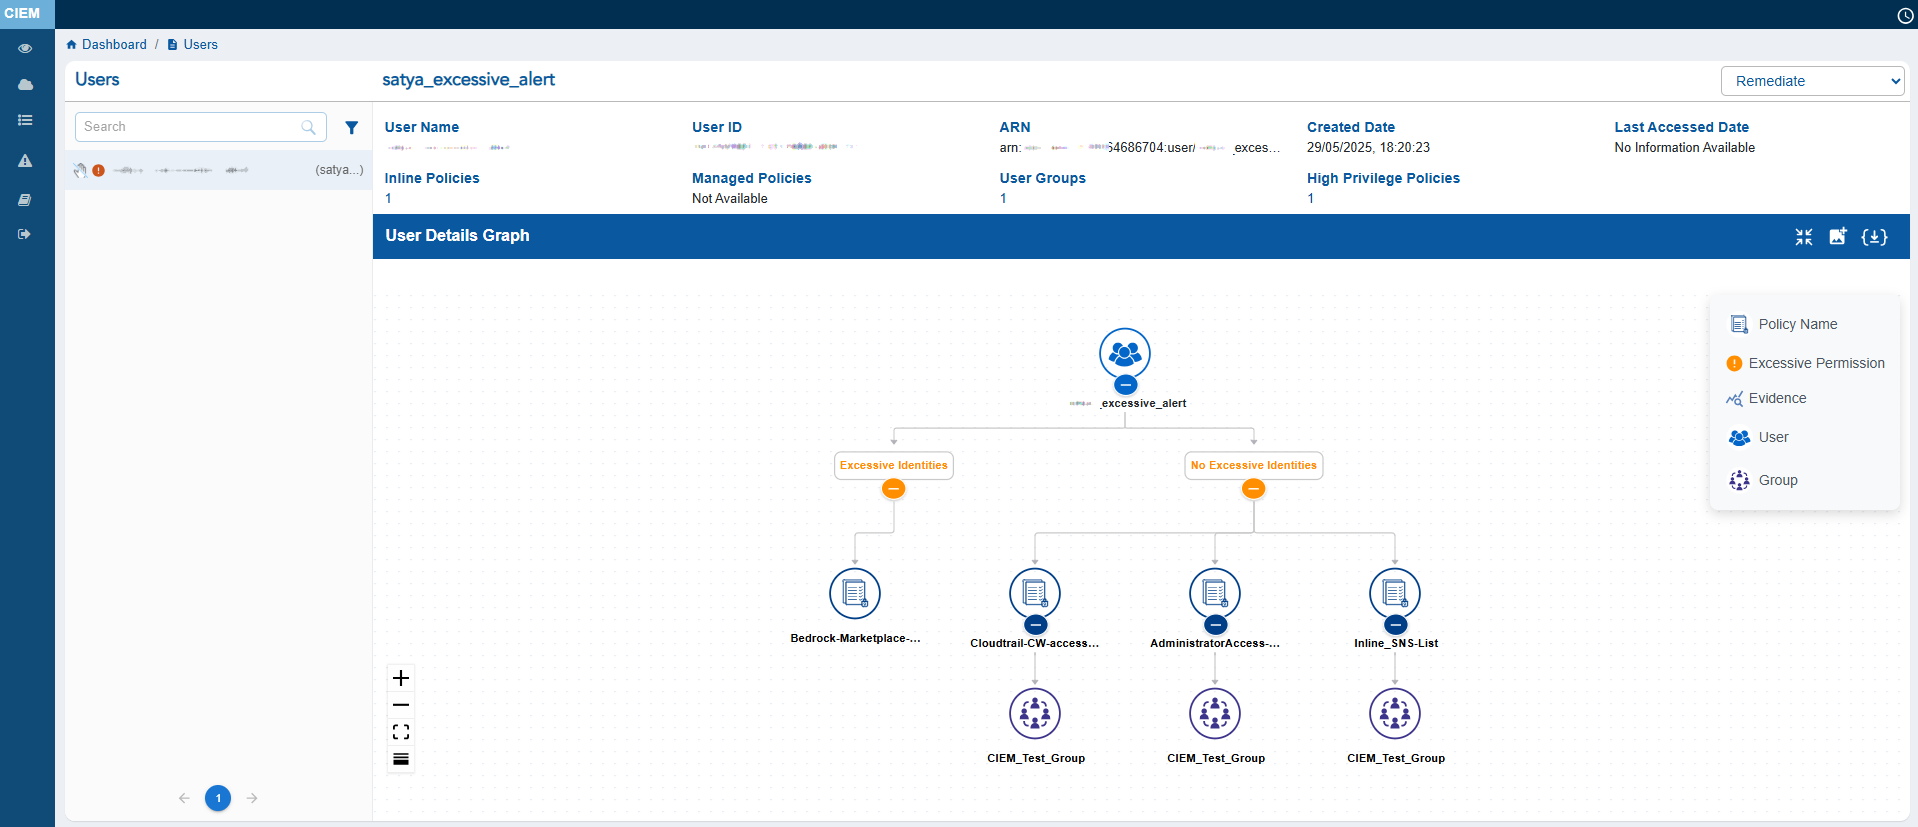Download graph JSON icon
Screen dimensions: 1918x827
[1874, 236]
